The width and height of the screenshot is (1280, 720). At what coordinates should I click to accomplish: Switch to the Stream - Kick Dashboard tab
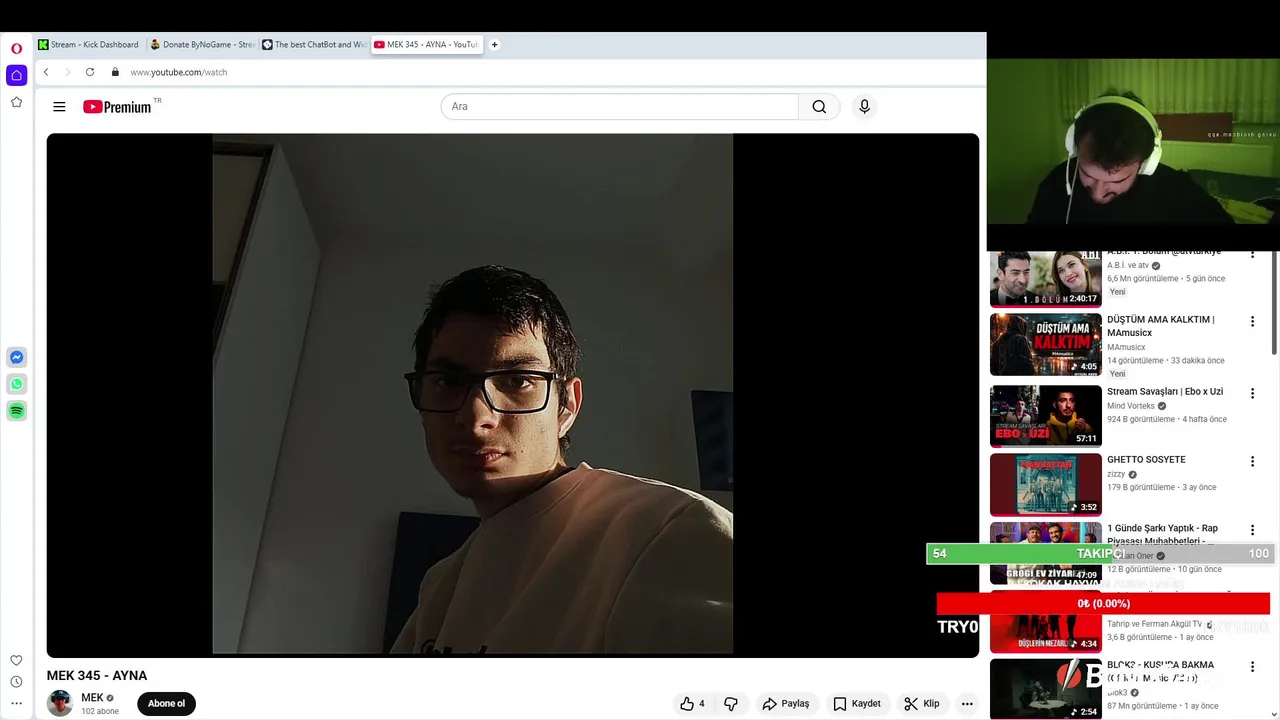tap(90, 44)
